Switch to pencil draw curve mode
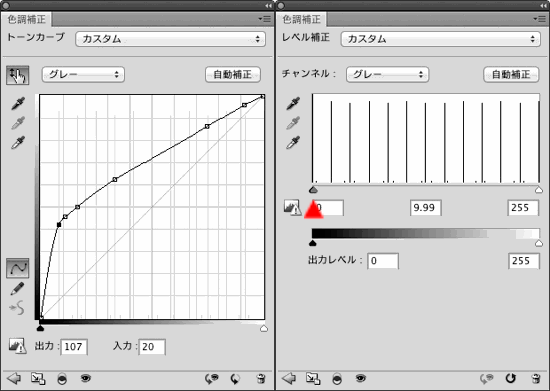The width and height of the screenshot is (550, 391). point(17,288)
